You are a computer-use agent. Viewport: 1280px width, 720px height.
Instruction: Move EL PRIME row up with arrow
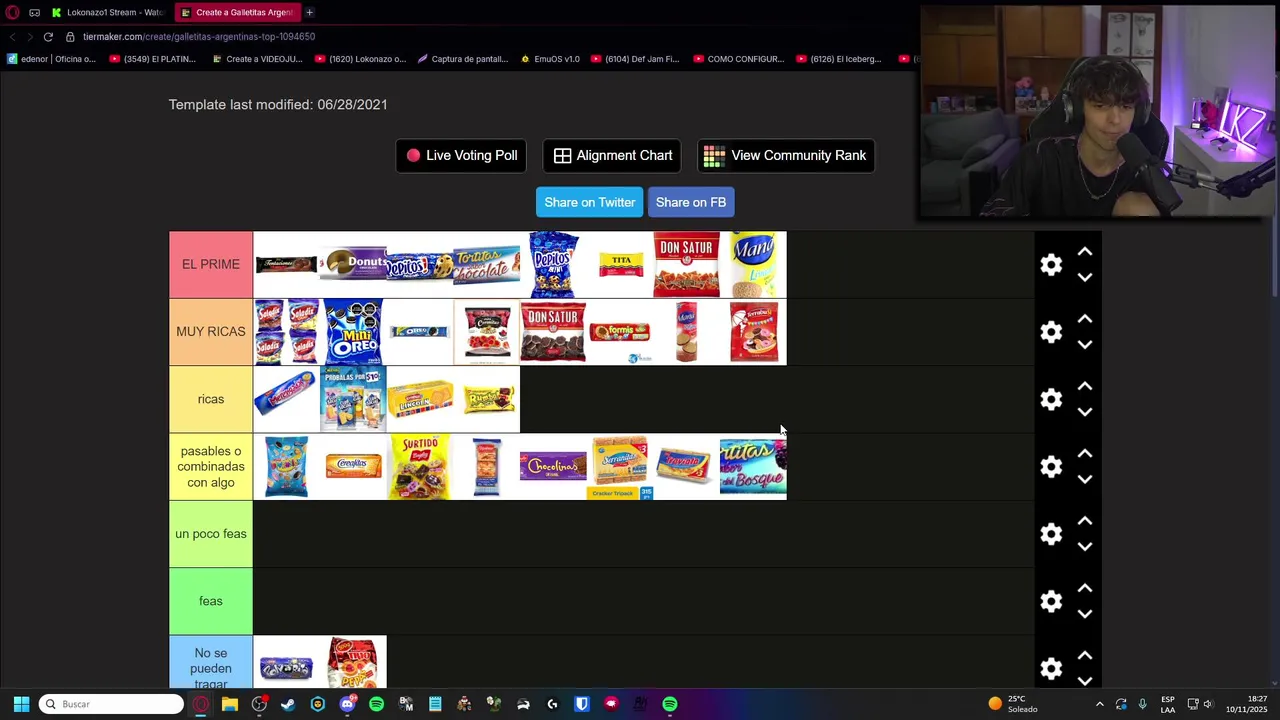click(1085, 251)
